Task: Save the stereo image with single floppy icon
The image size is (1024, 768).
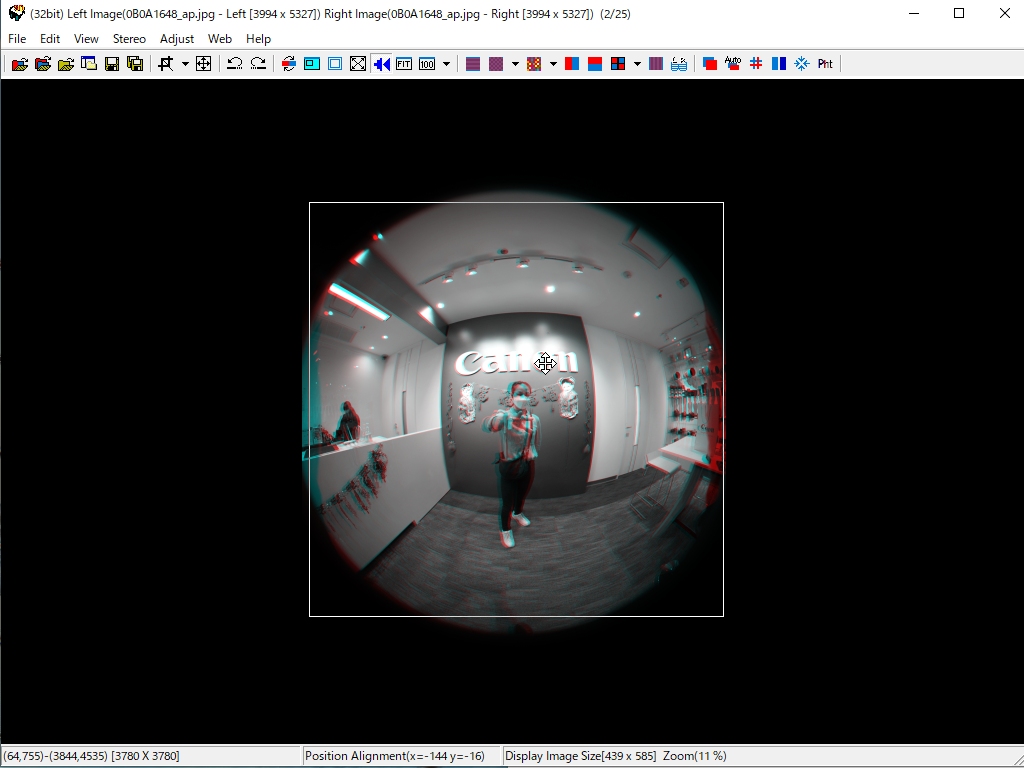Action: click(x=112, y=63)
